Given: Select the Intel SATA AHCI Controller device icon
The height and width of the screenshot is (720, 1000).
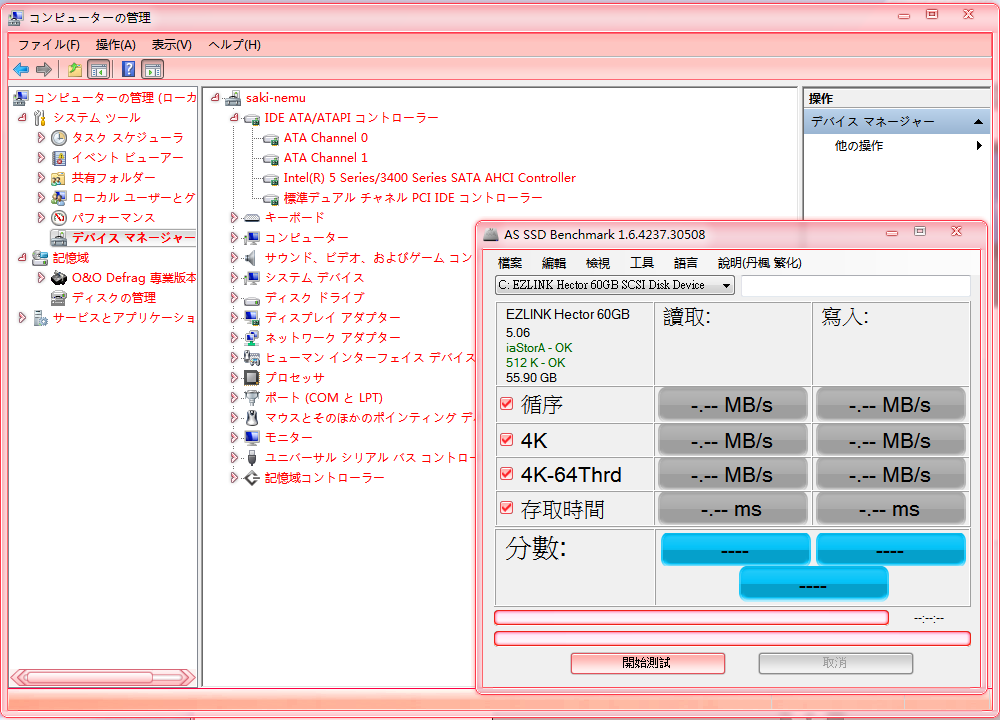Looking at the screenshot, I should pyautogui.click(x=270, y=178).
